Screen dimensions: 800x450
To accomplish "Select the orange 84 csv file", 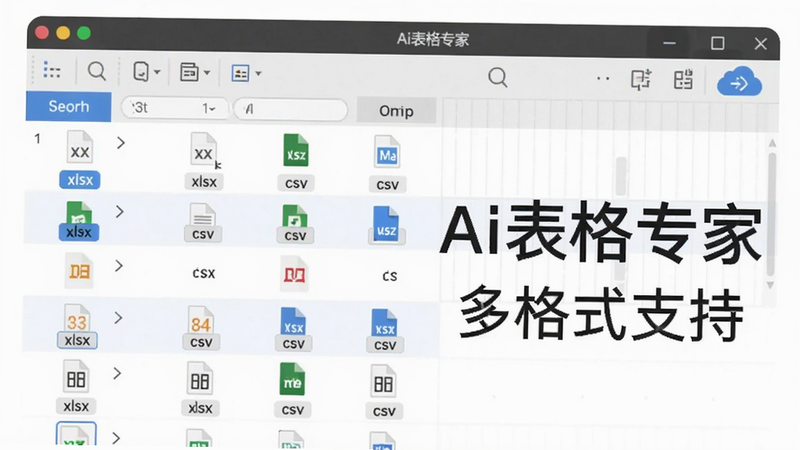I will tap(201, 328).
